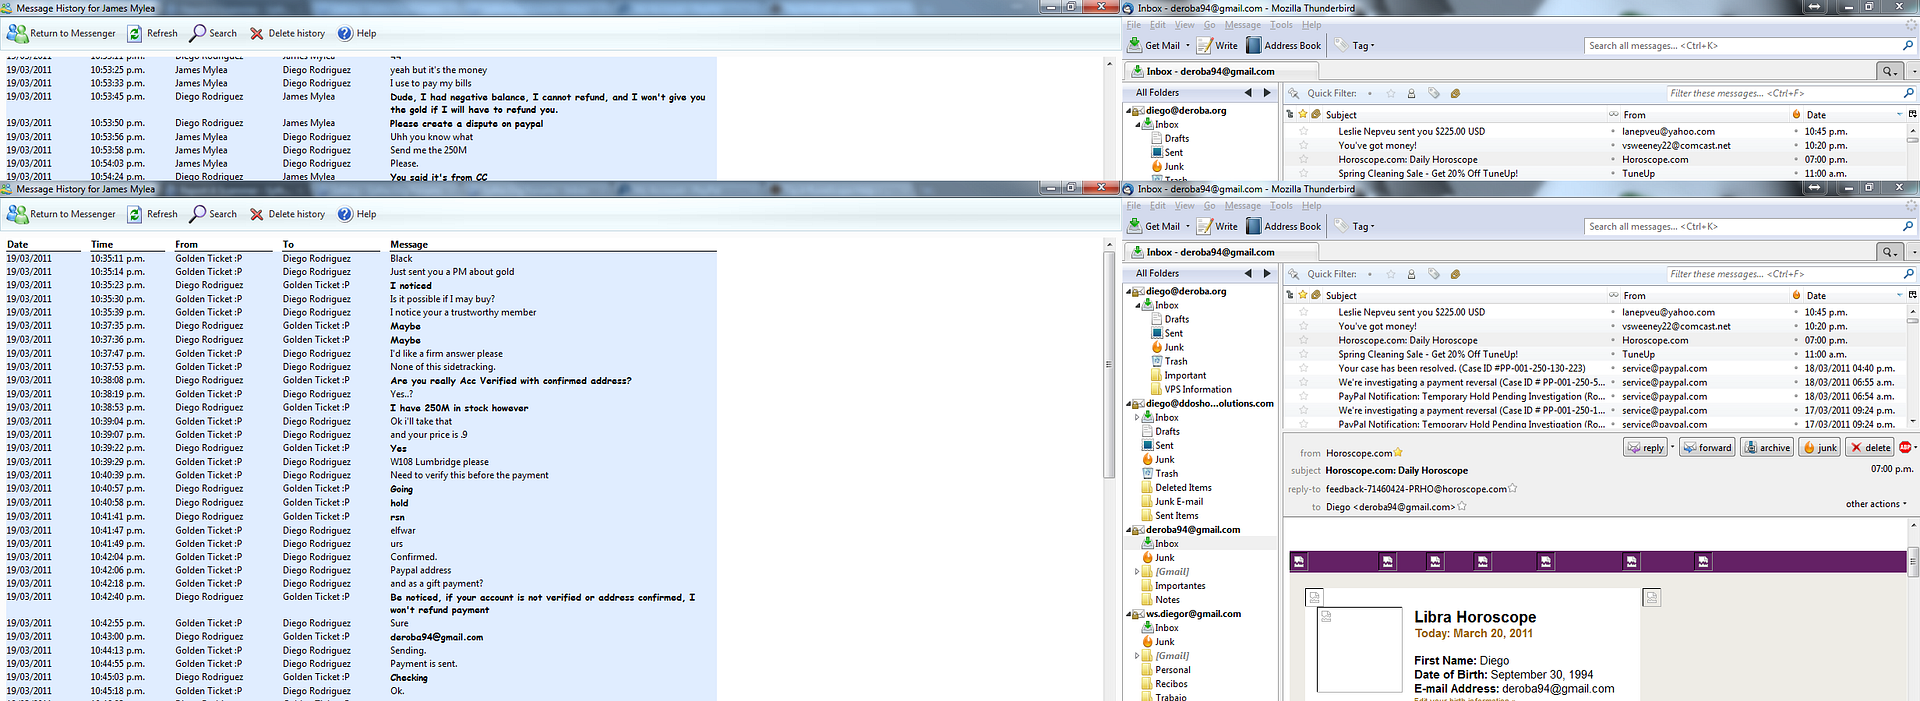Star the PayPal Notification dated 18/03/2011 06:54 a.m.

point(1304,396)
